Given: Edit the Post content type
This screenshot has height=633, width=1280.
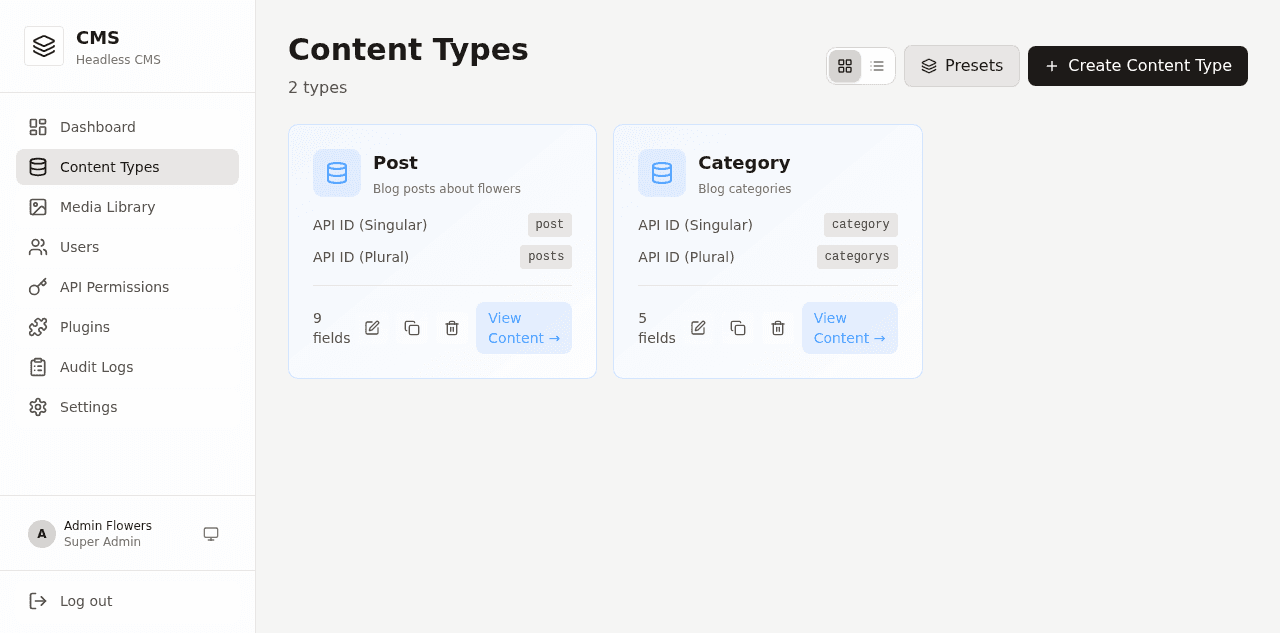Looking at the screenshot, I should [372, 328].
